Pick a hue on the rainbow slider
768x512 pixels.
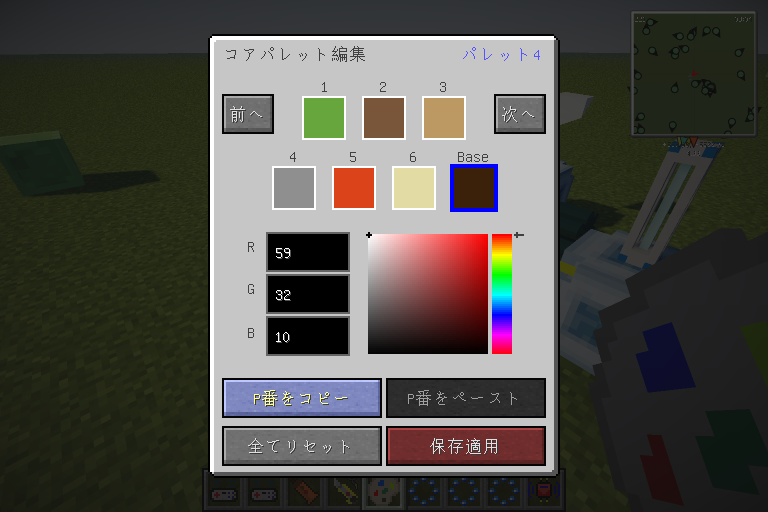502,294
